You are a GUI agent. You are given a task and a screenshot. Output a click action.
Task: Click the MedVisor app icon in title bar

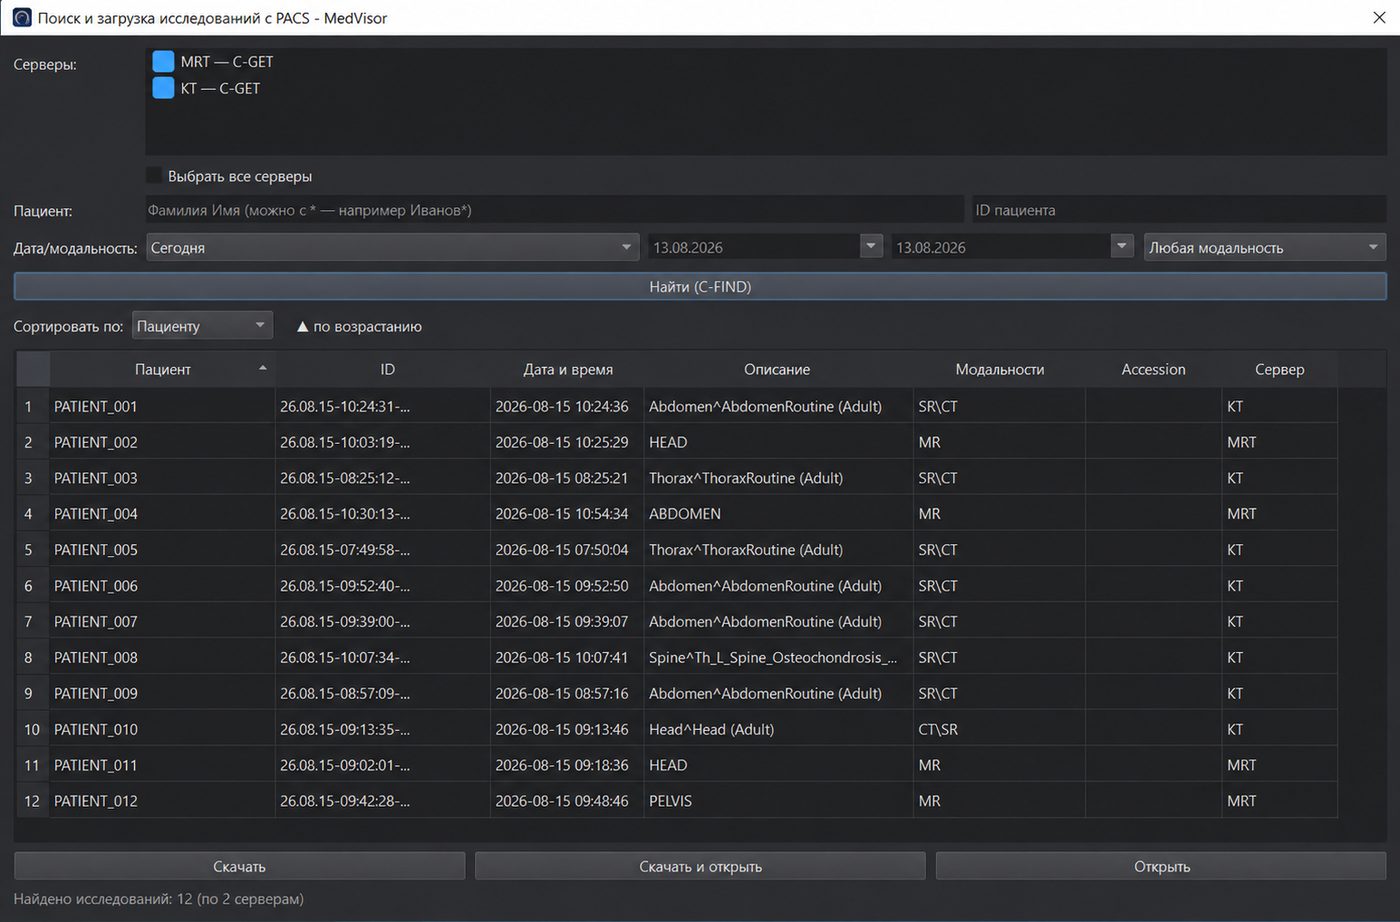(21, 18)
